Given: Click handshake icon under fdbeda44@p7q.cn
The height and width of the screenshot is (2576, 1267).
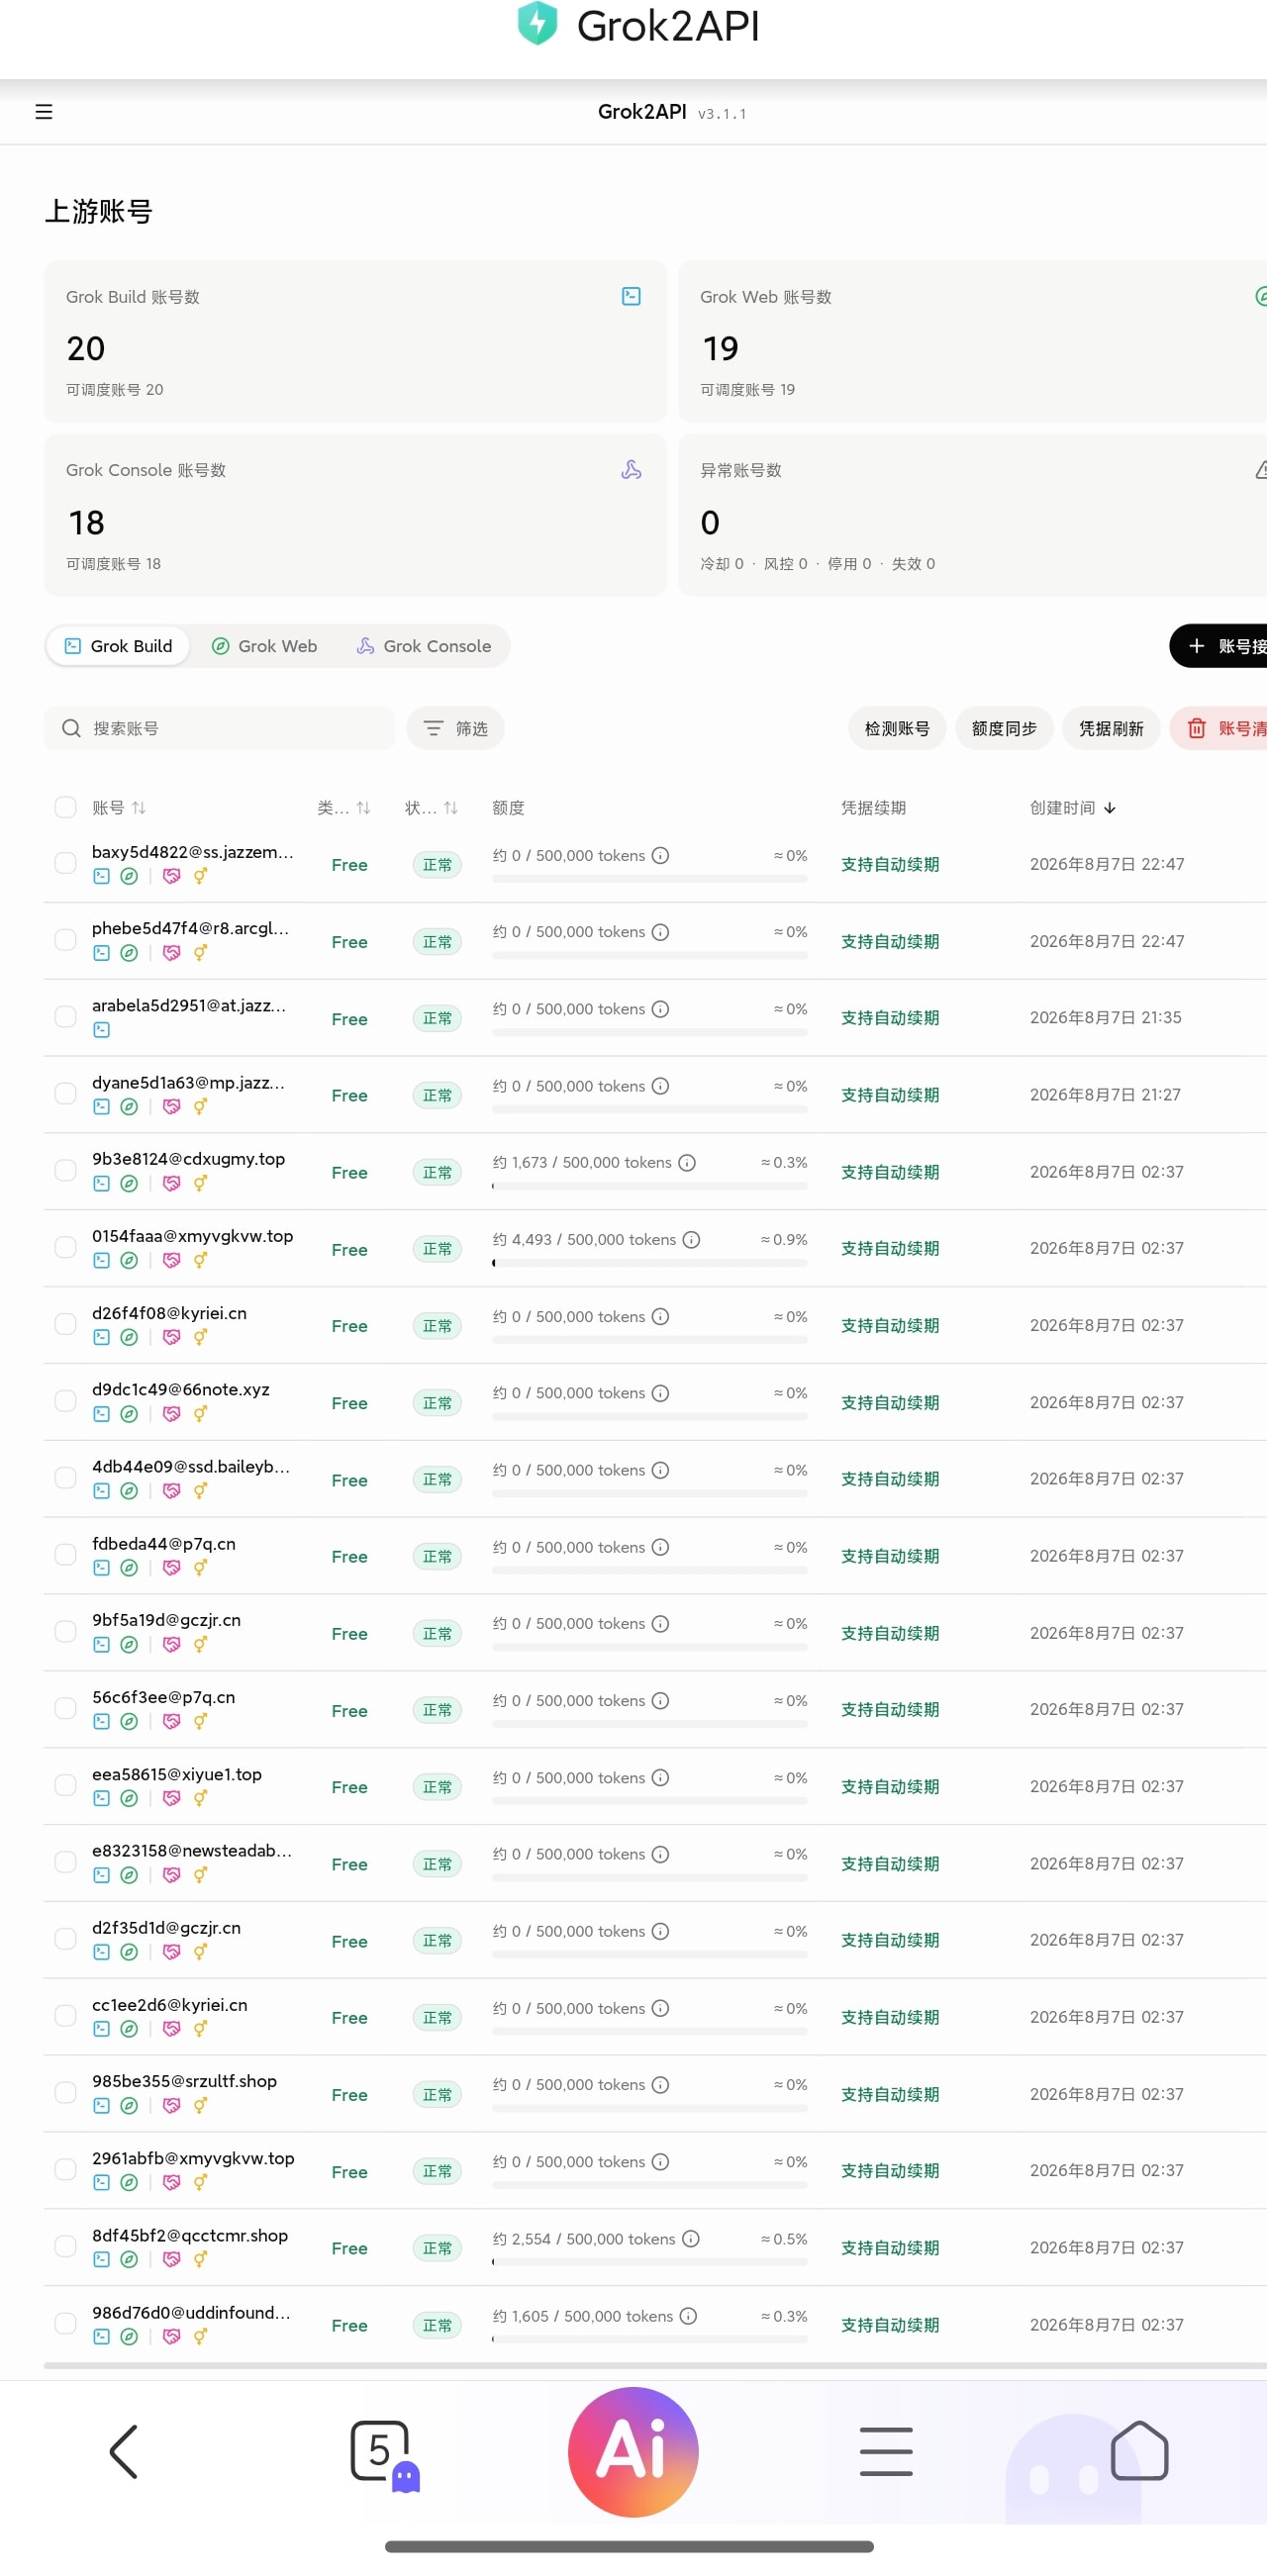Looking at the screenshot, I should (x=172, y=1568).
